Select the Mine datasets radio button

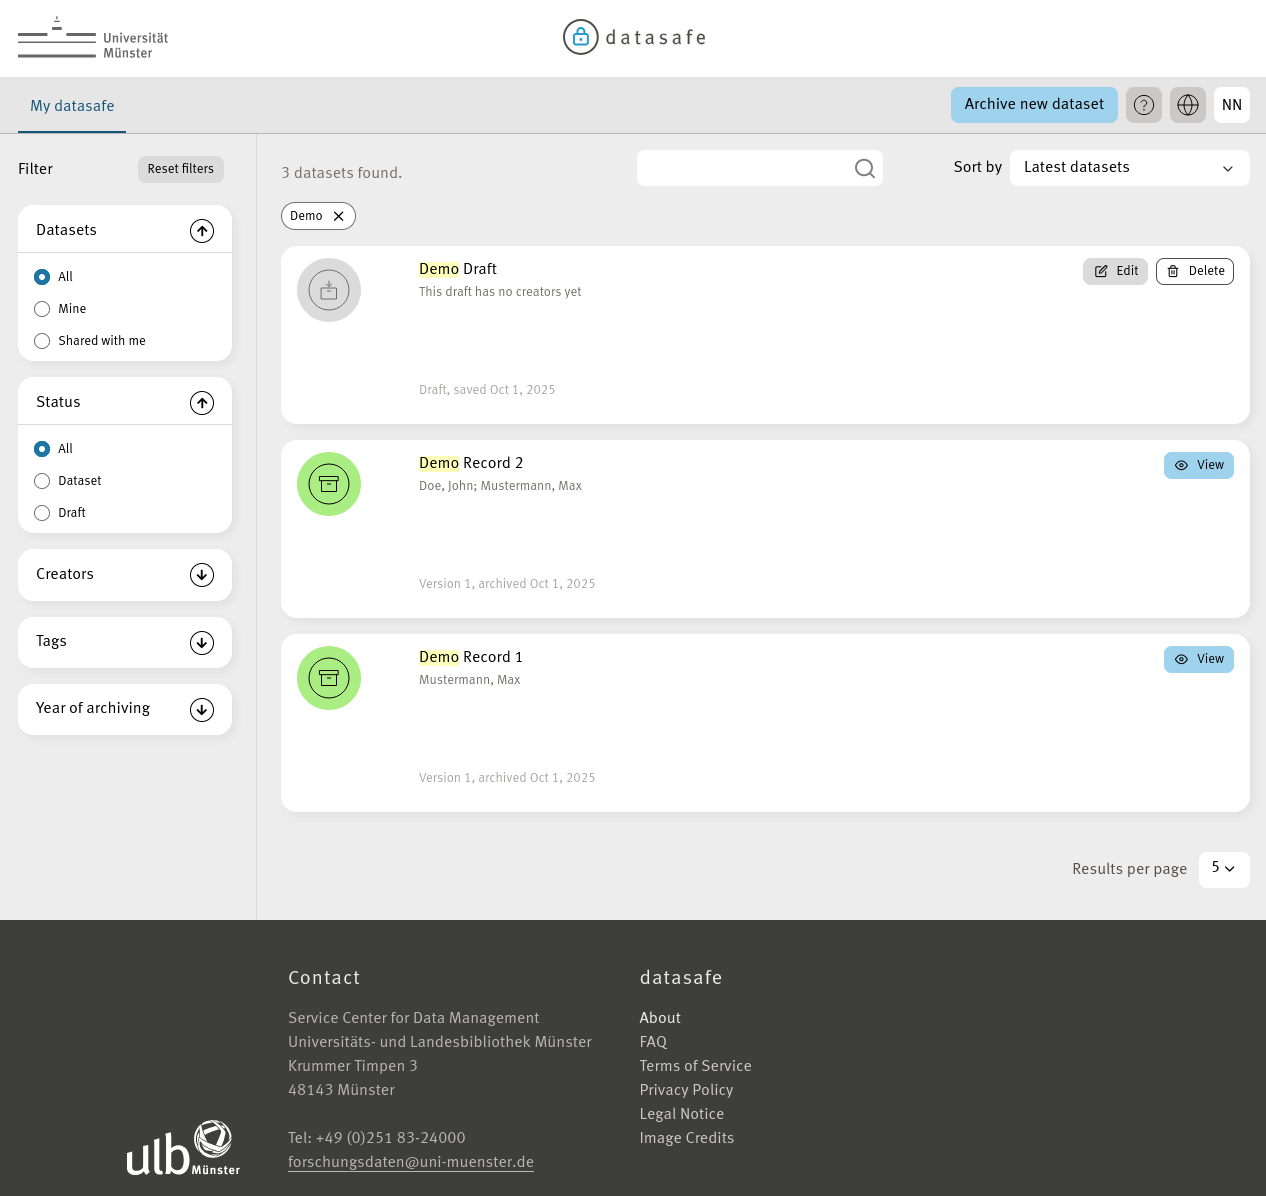(42, 309)
